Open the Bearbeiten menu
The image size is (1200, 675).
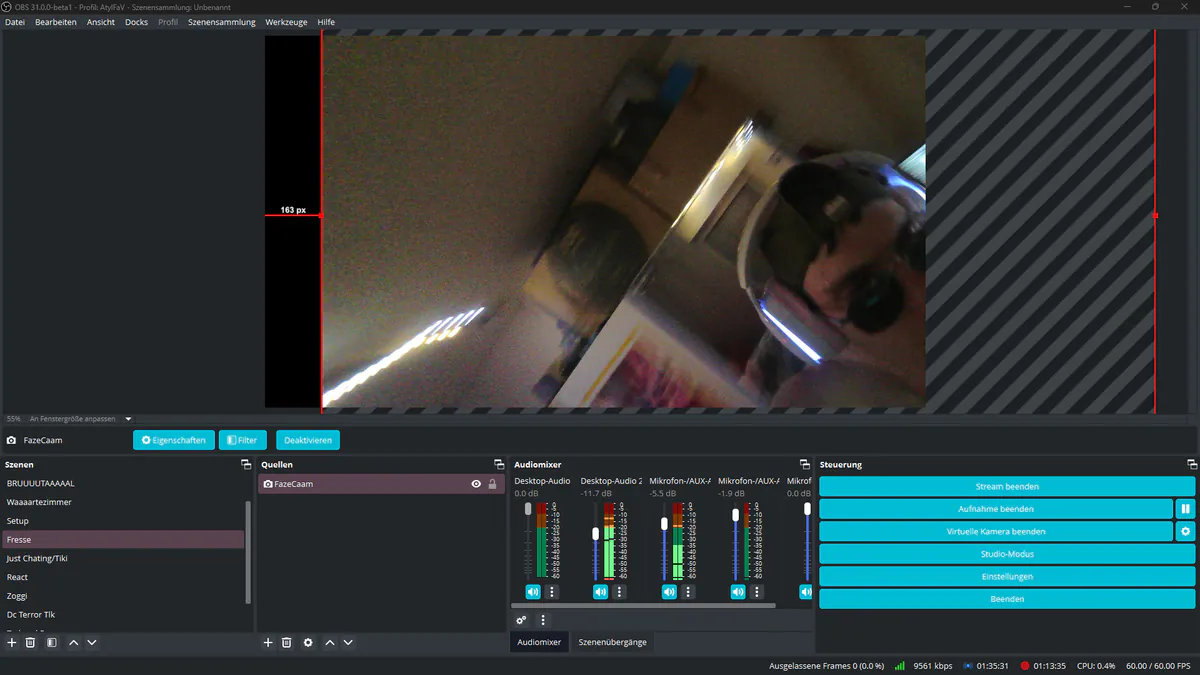pyautogui.click(x=56, y=22)
